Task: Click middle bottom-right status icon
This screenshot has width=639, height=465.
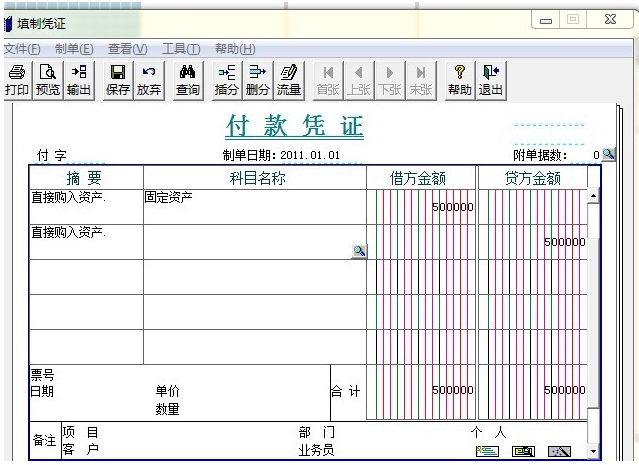Action: click(523, 451)
